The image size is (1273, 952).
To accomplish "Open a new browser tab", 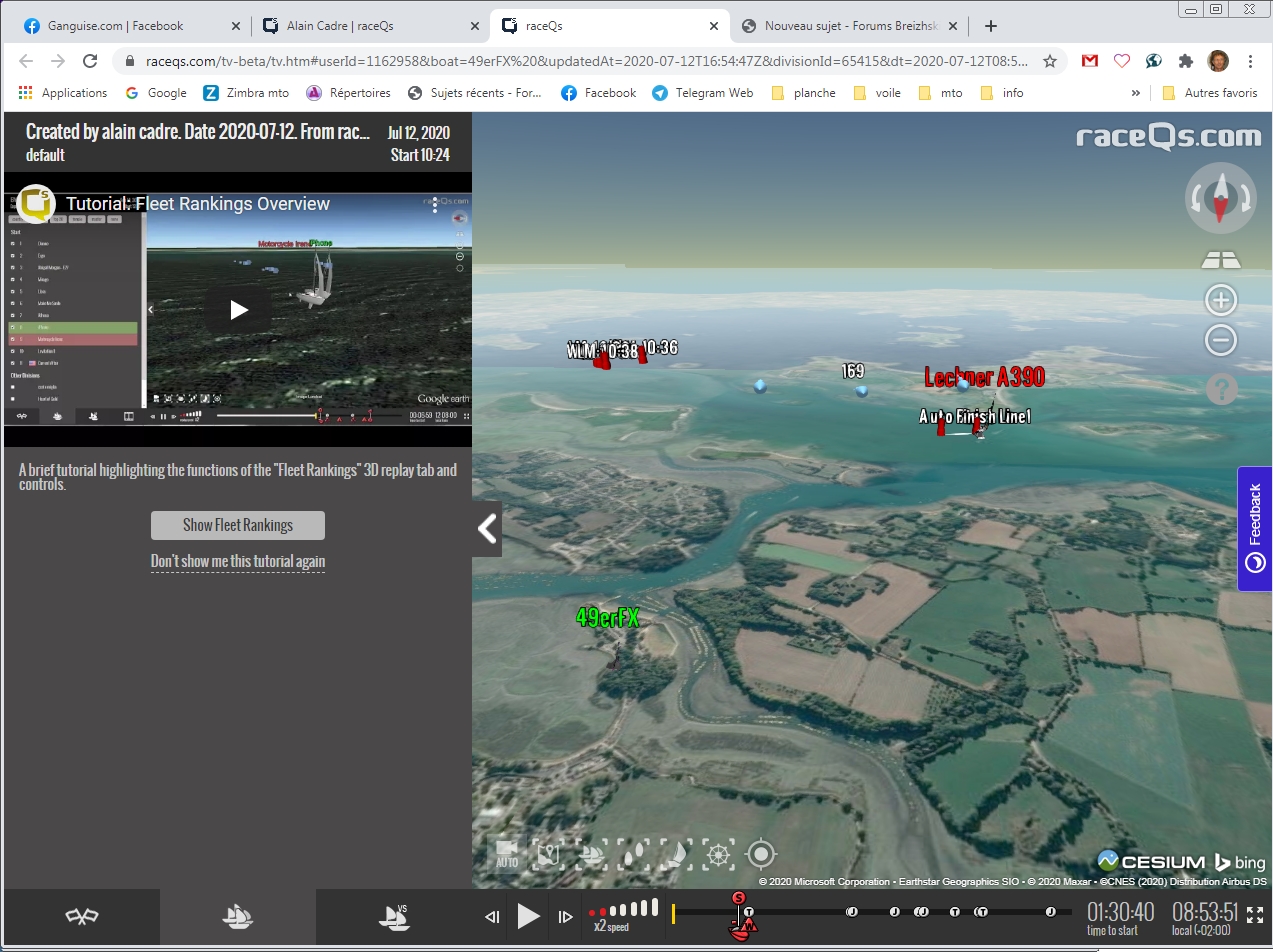I will (x=990, y=26).
